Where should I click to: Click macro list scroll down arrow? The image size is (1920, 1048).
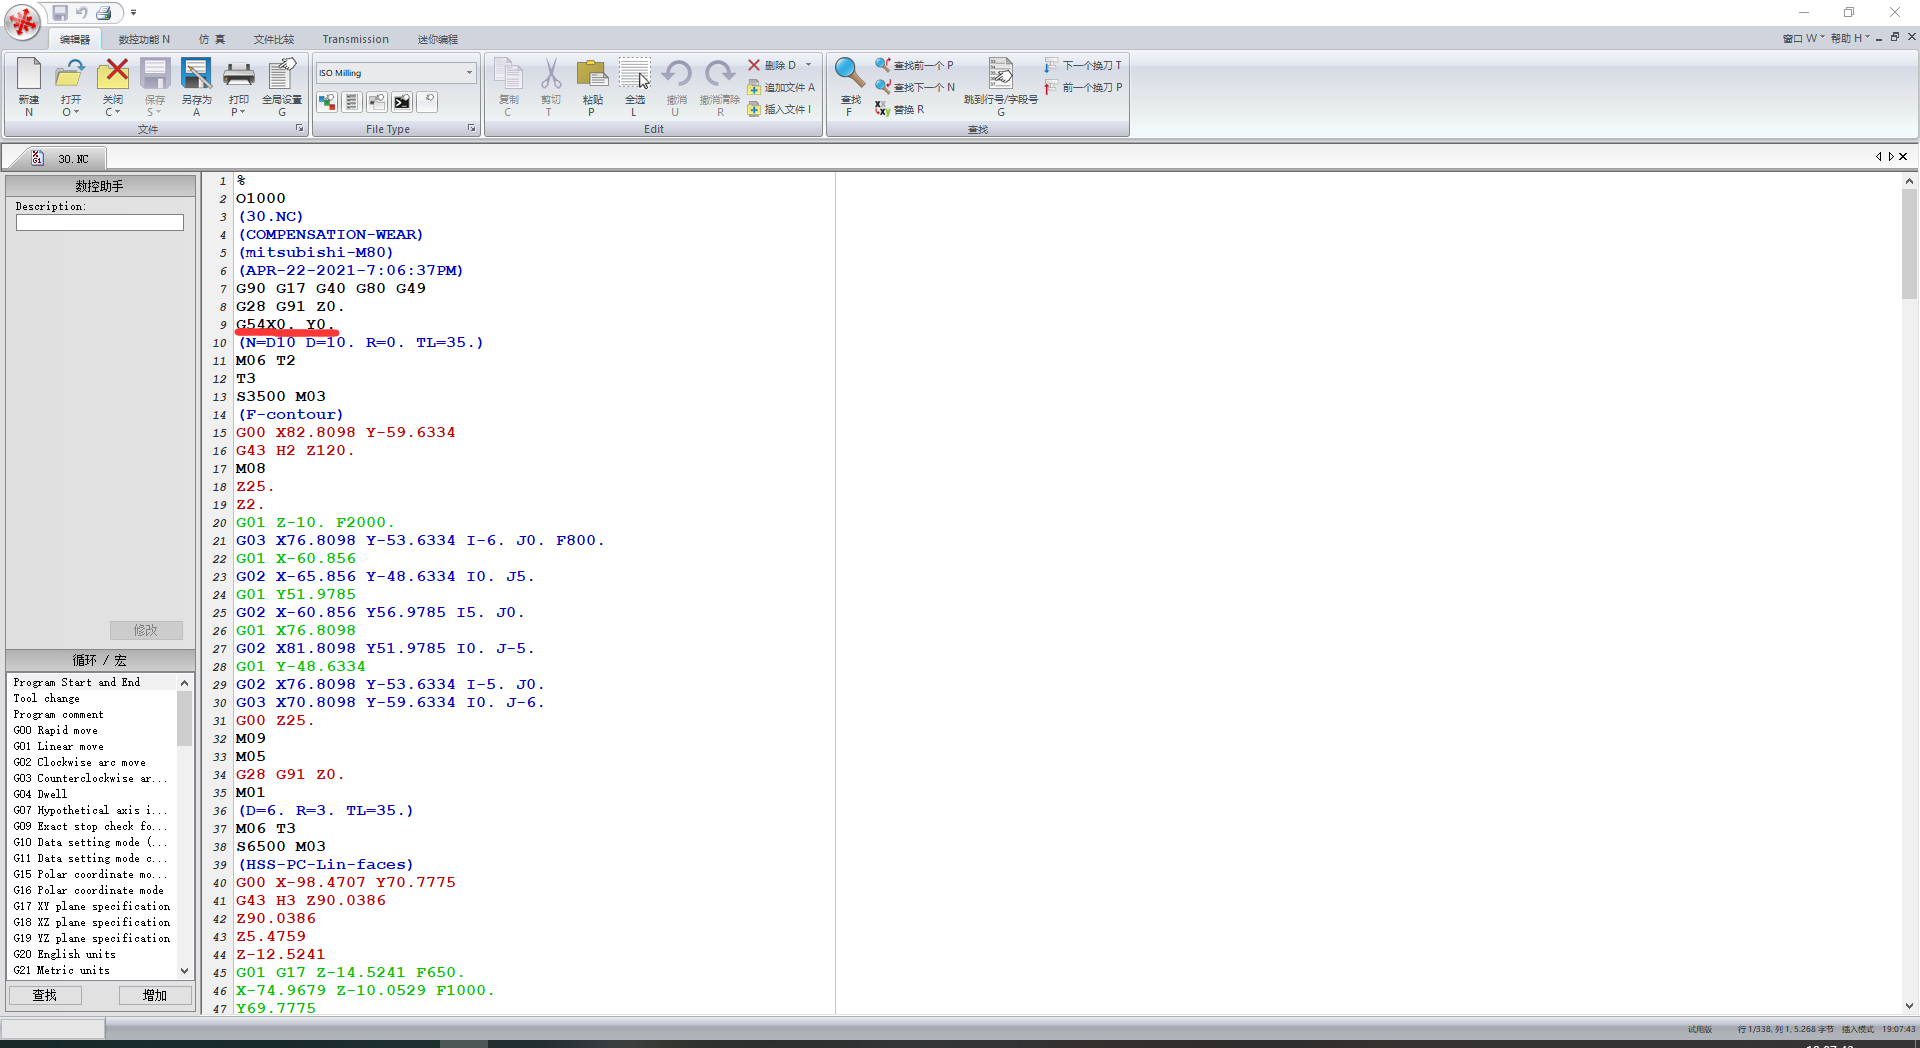(x=184, y=970)
